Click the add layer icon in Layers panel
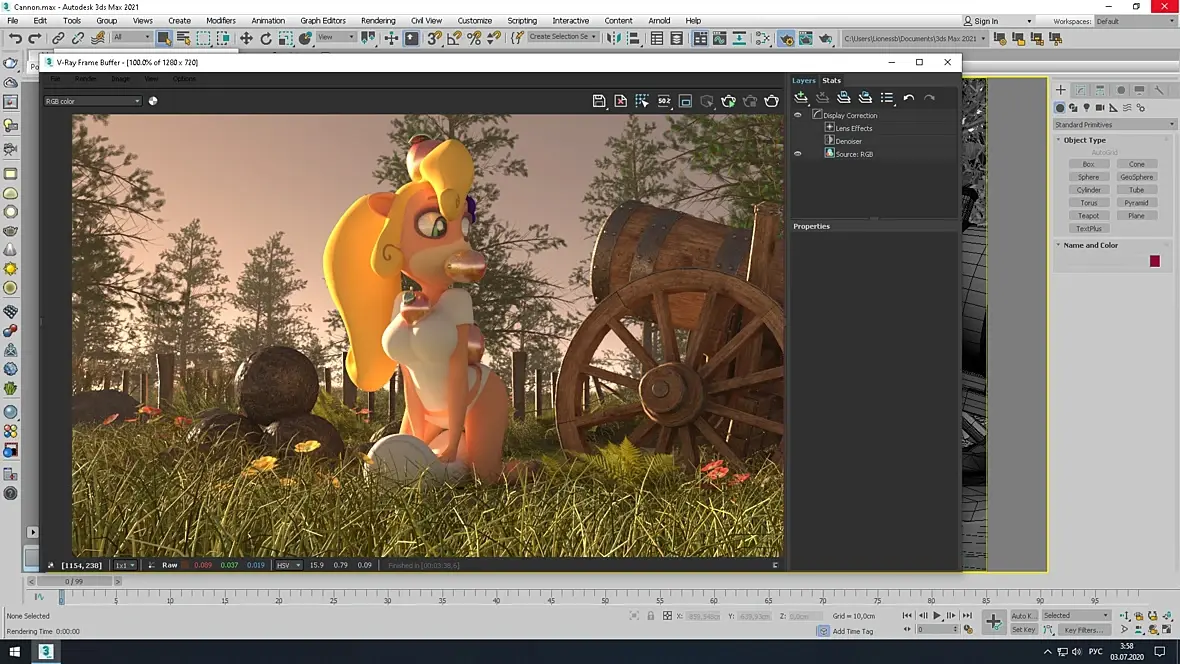 coord(801,98)
